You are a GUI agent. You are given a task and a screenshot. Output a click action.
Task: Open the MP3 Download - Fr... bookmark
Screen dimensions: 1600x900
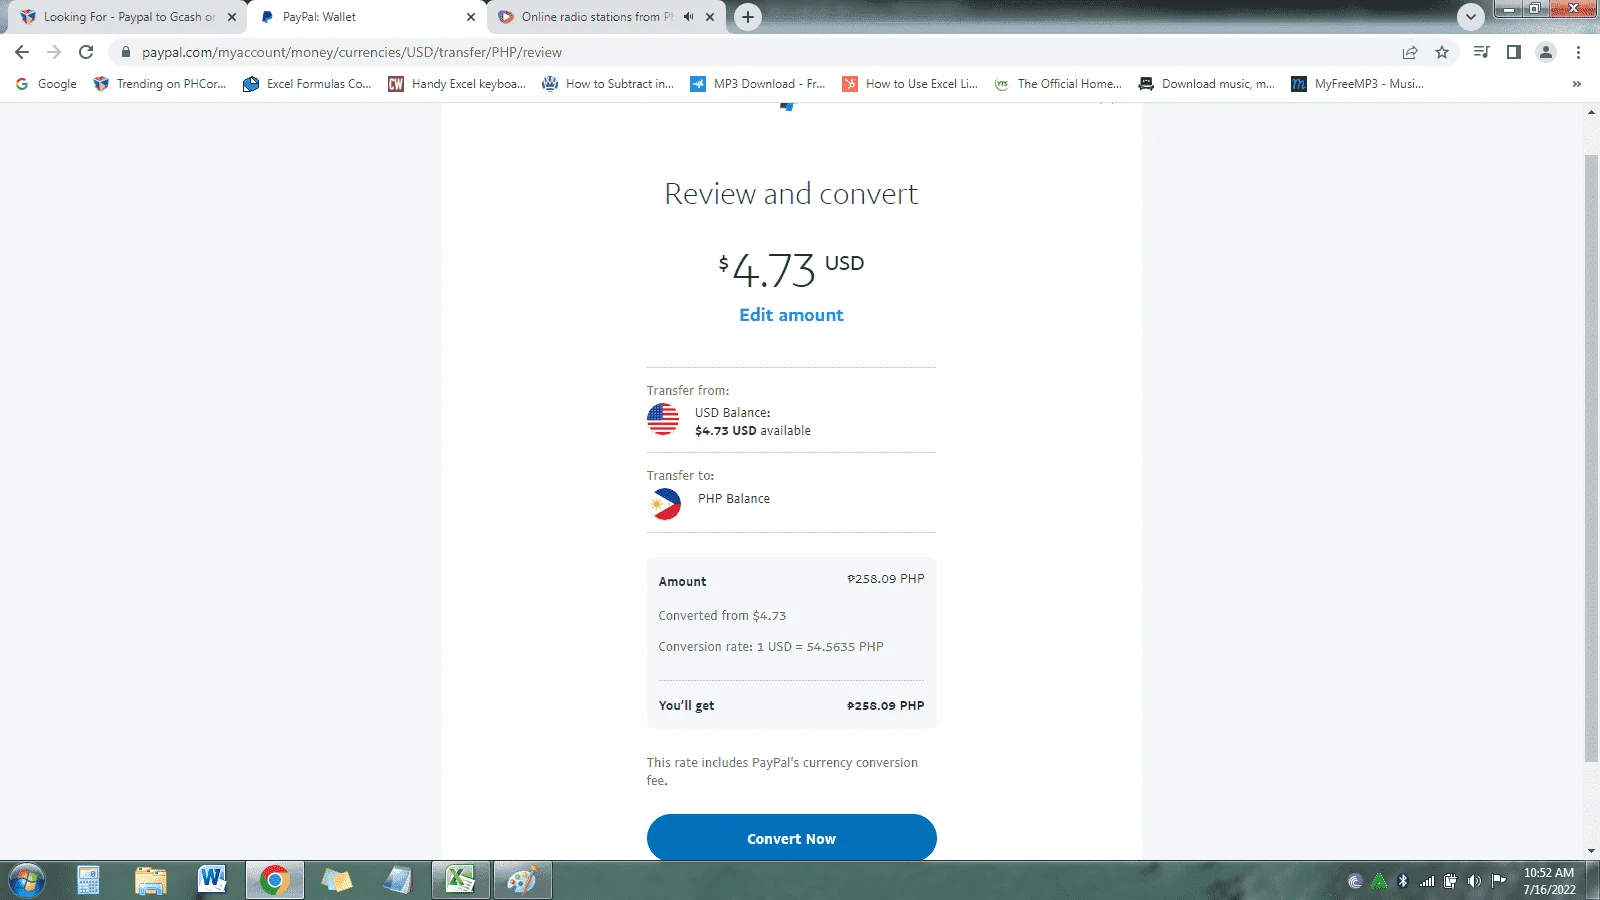758,84
